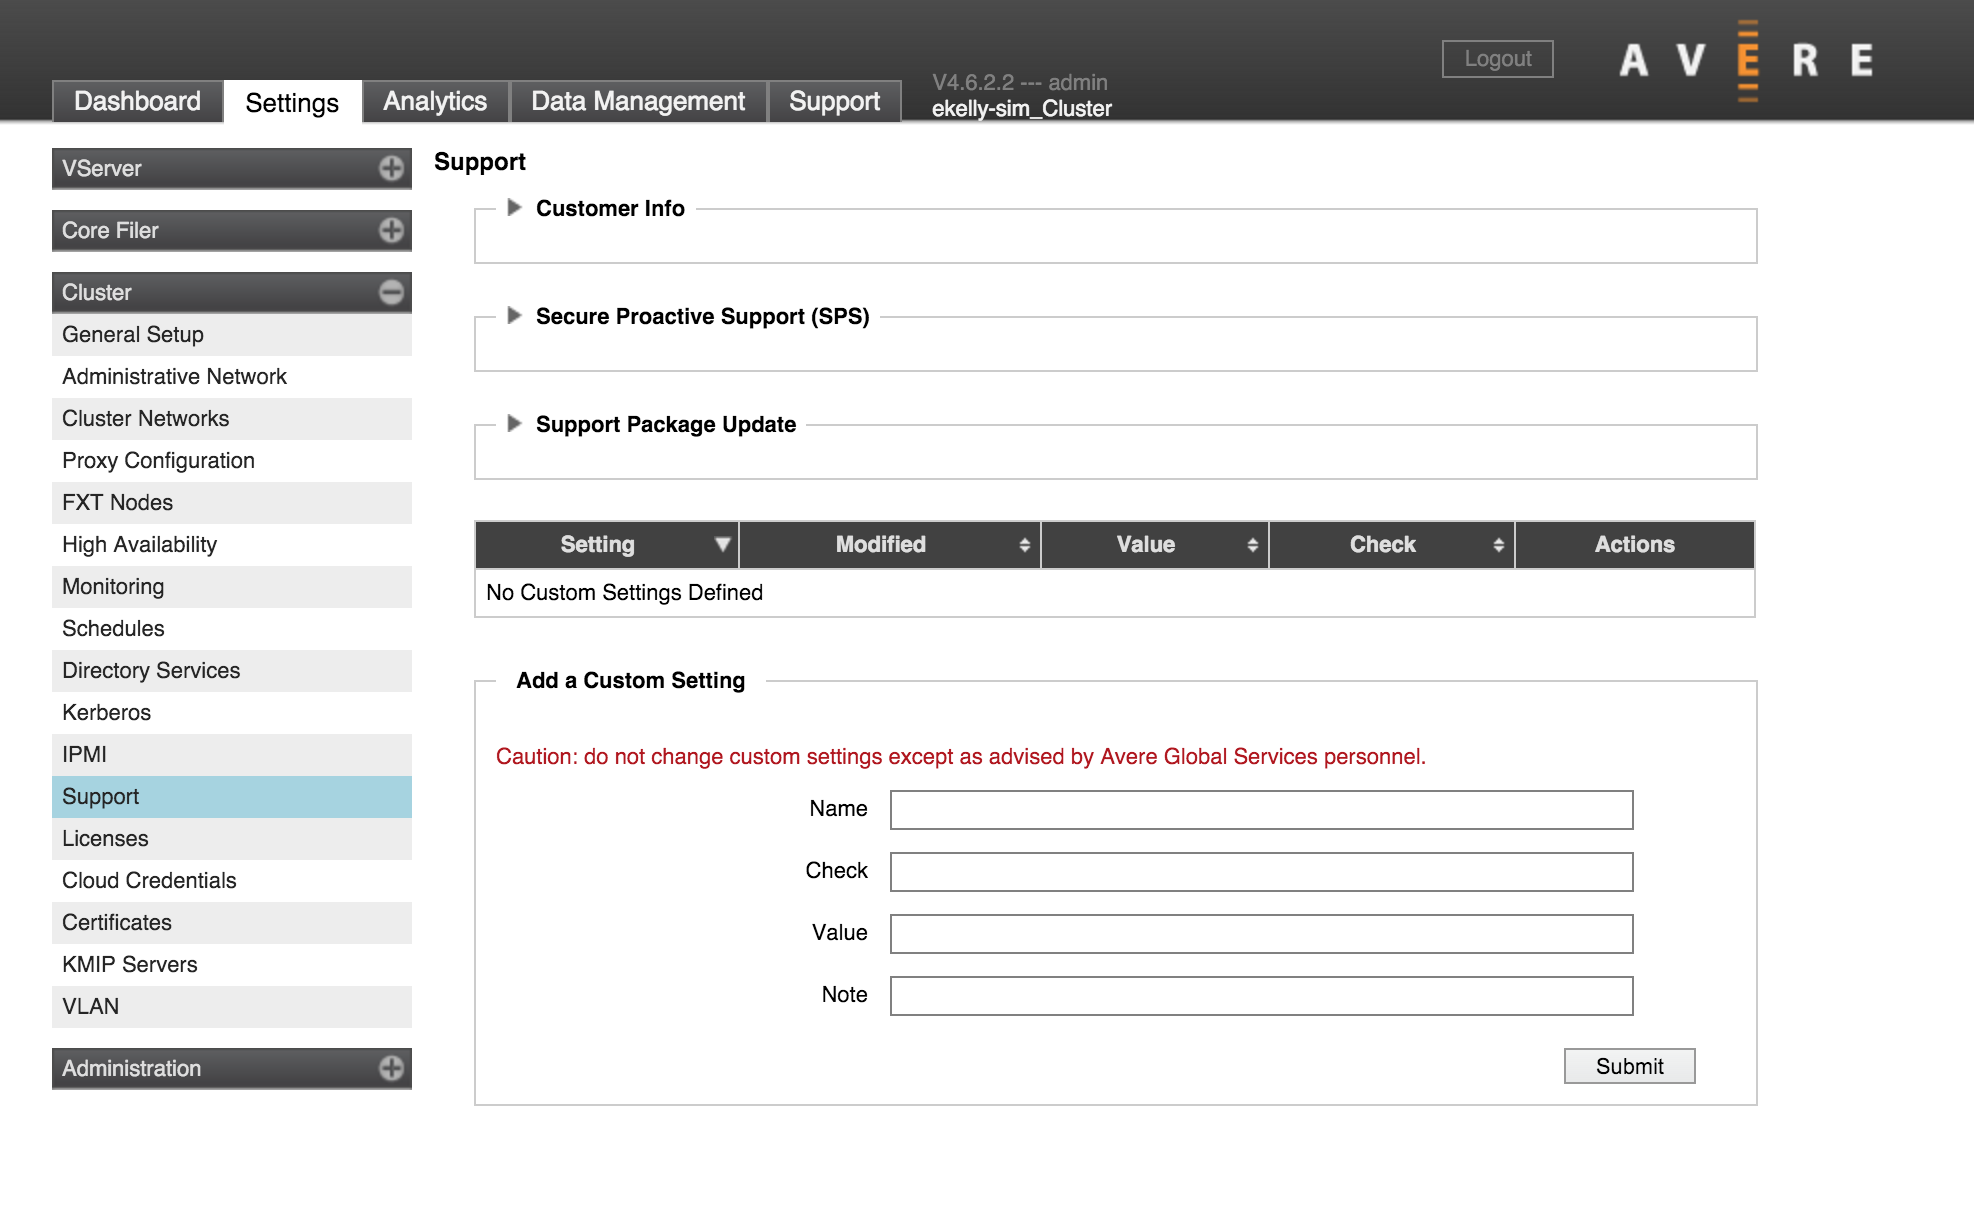Click the Actions column header
This screenshot has height=1209, width=1974.
(1634, 545)
